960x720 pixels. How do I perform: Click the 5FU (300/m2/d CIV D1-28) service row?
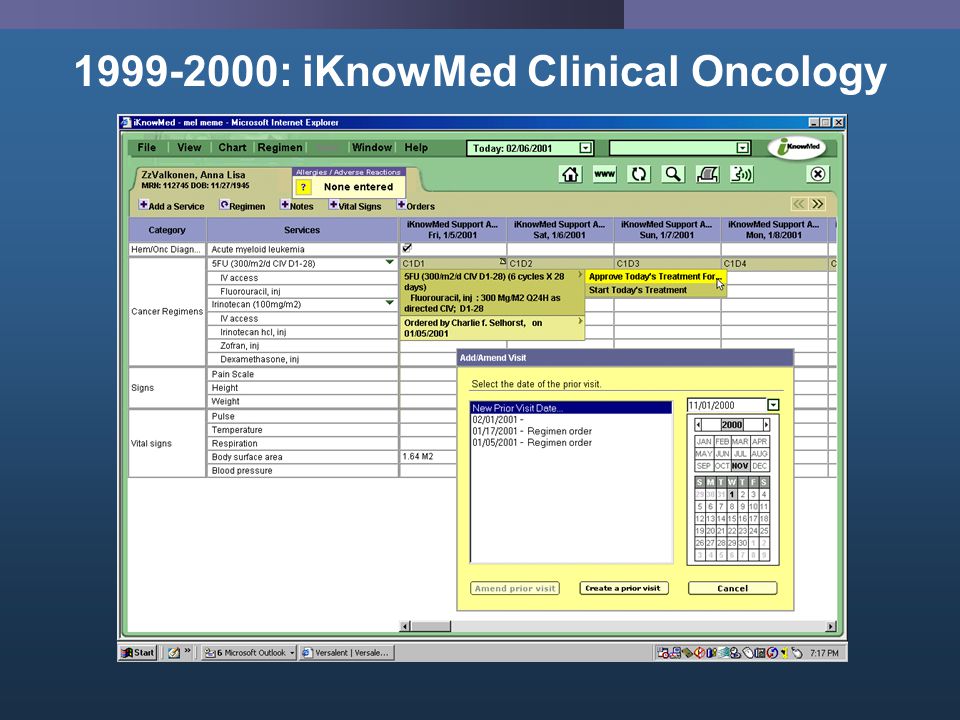(302, 264)
